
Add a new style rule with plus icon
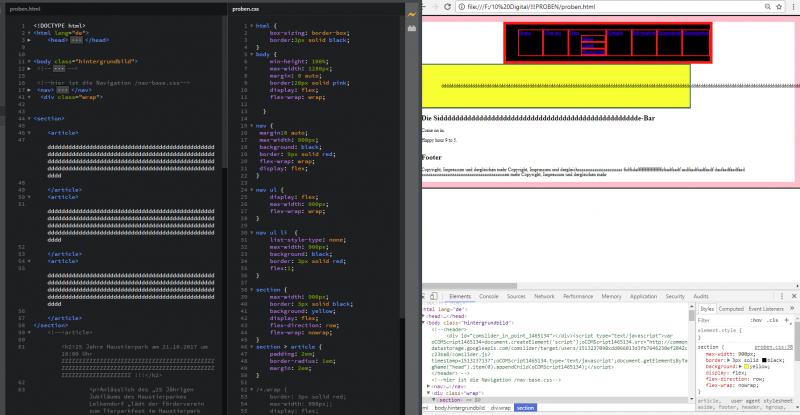(785, 320)
